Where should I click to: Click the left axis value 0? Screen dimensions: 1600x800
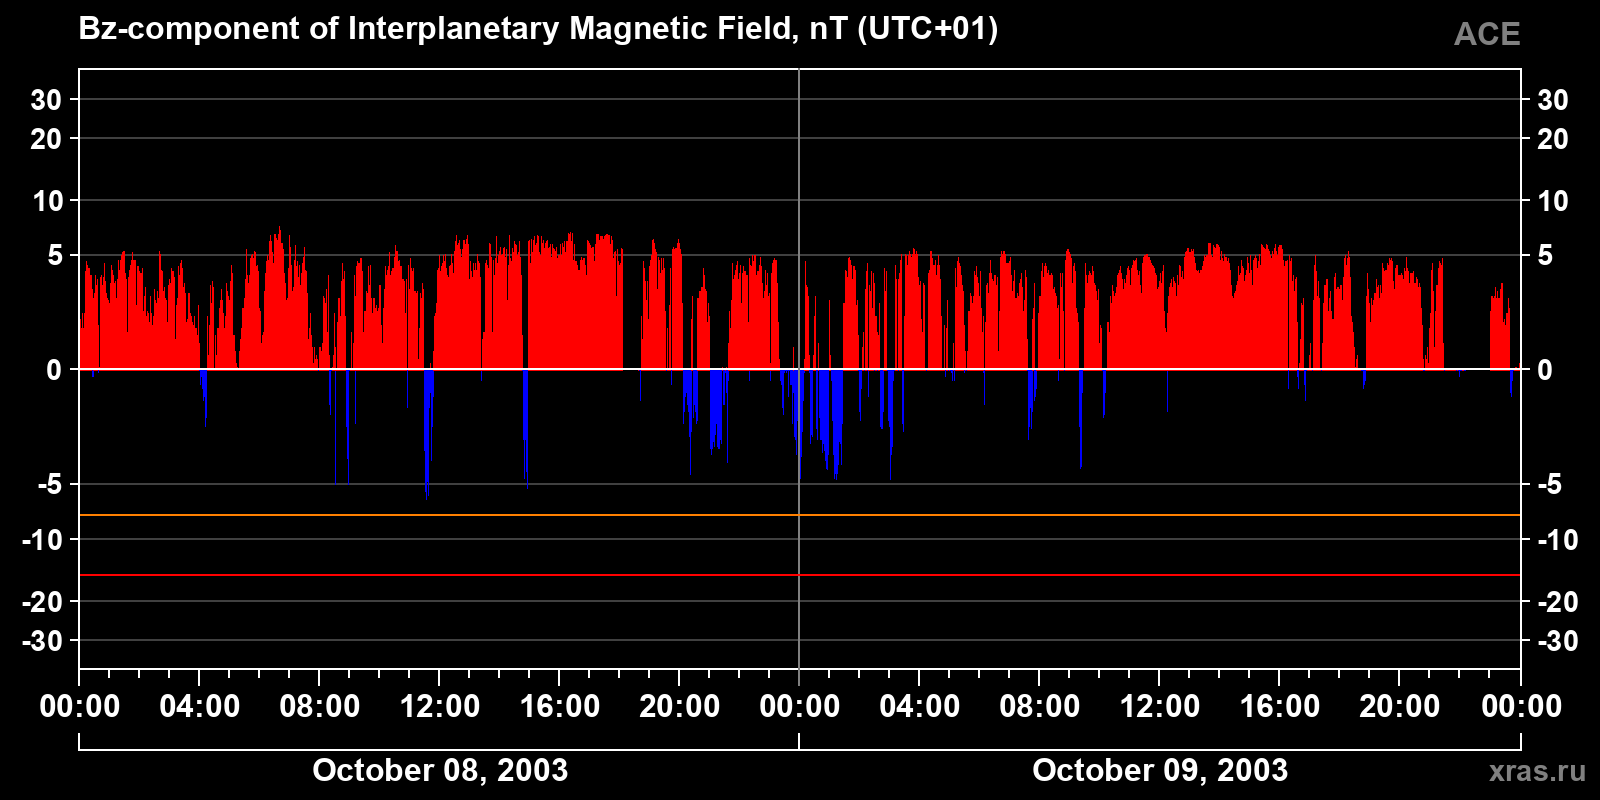coord(54,370)
